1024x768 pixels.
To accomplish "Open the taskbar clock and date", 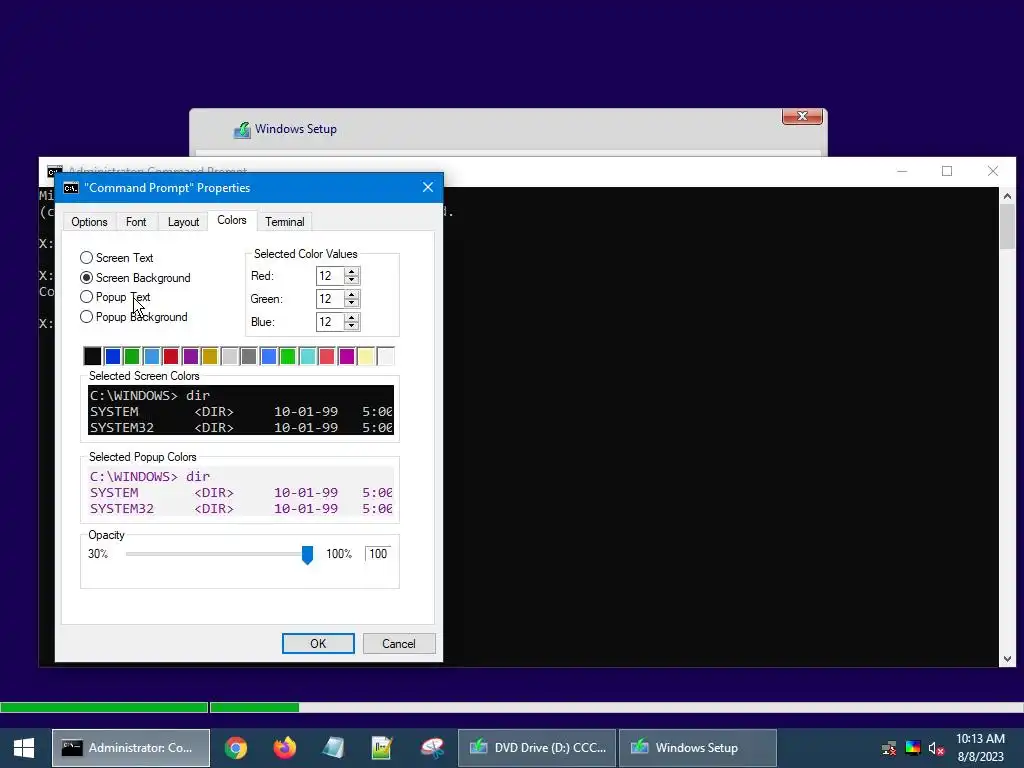I will point(980,748).
